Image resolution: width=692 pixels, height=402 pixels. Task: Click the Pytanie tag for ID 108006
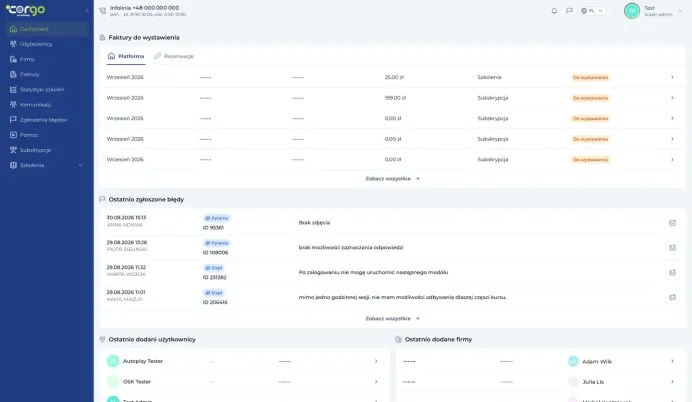coord(217,243)
